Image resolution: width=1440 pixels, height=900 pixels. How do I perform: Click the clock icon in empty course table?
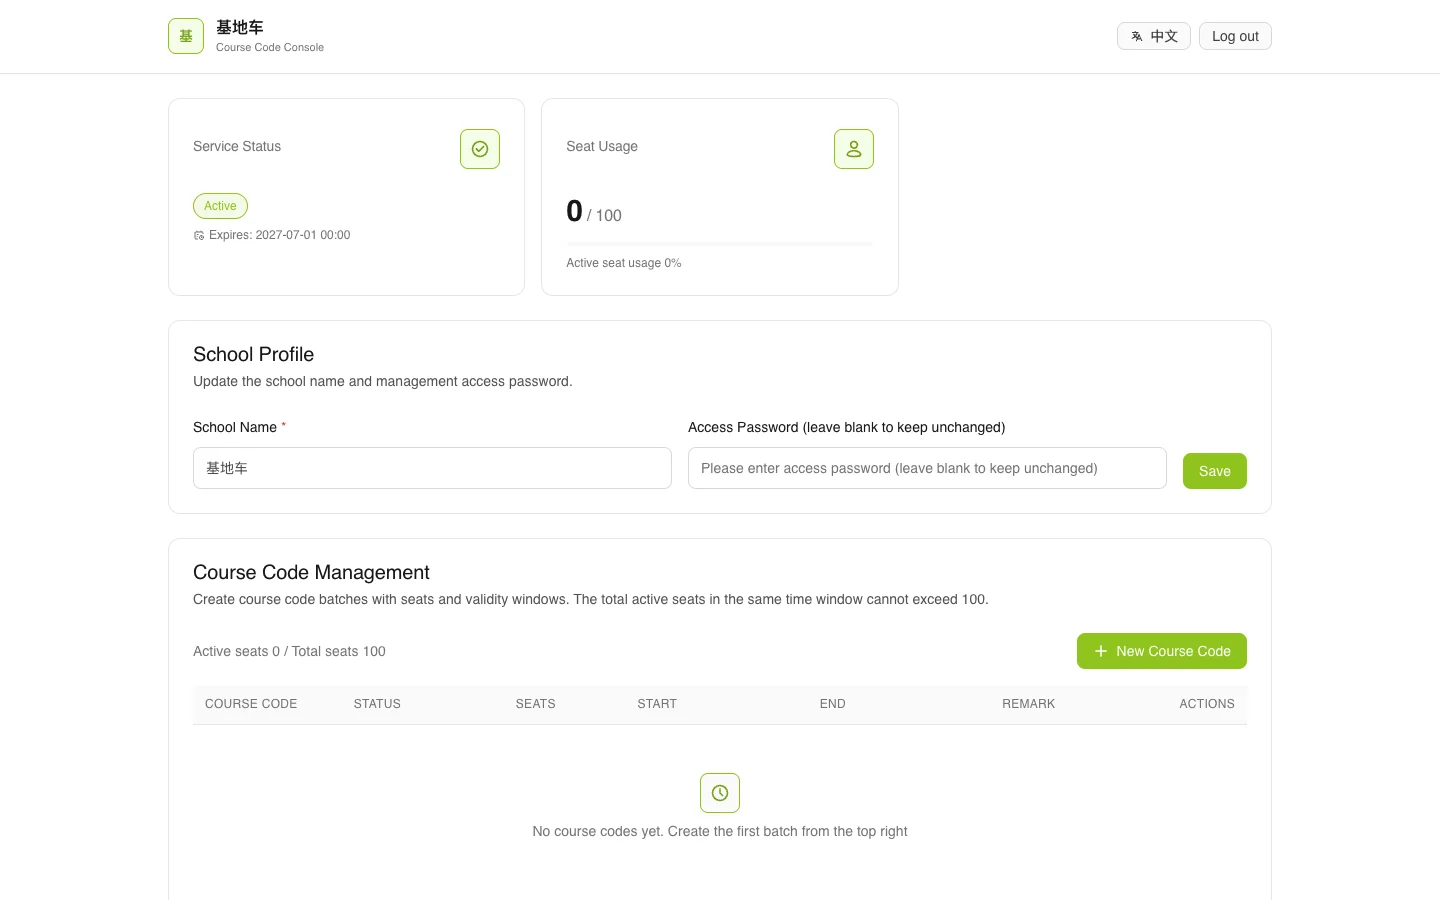point(720,793)
